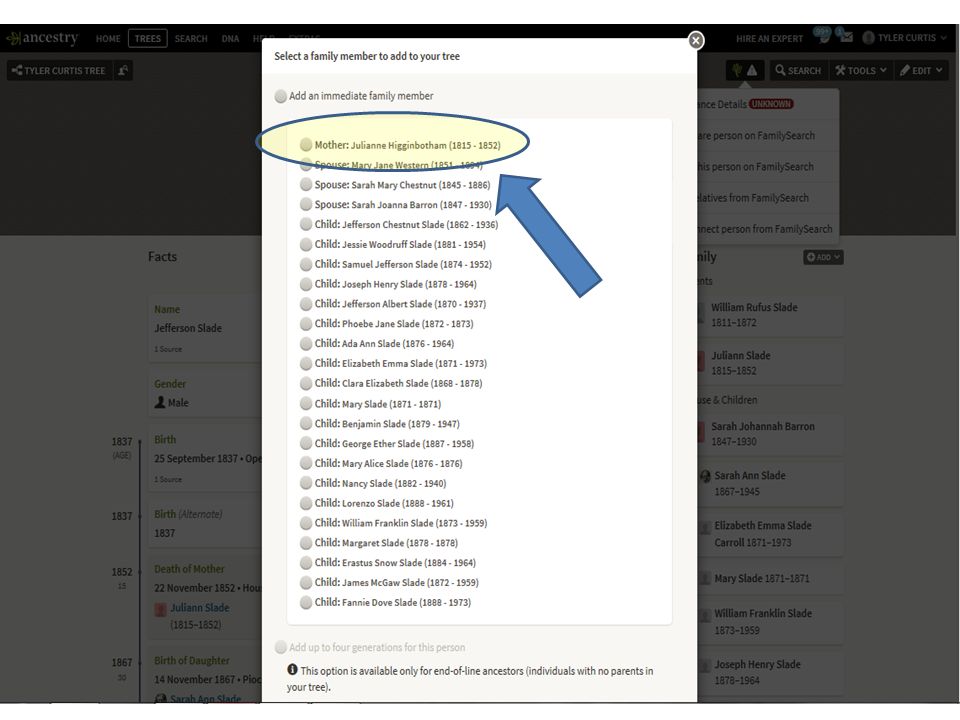Click the male gender icon
The width and height of the screenshot is (960, 720).
(x=160, y=402)
